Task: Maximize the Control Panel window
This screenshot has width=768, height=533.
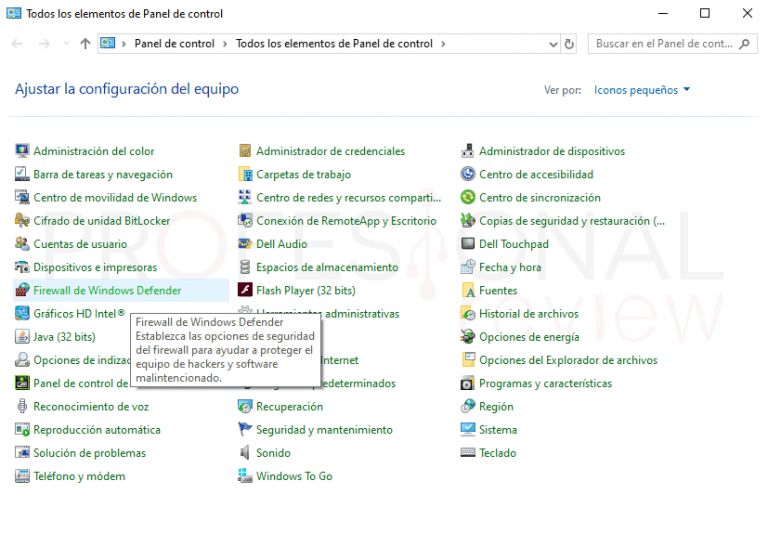Action: [704, 13]
